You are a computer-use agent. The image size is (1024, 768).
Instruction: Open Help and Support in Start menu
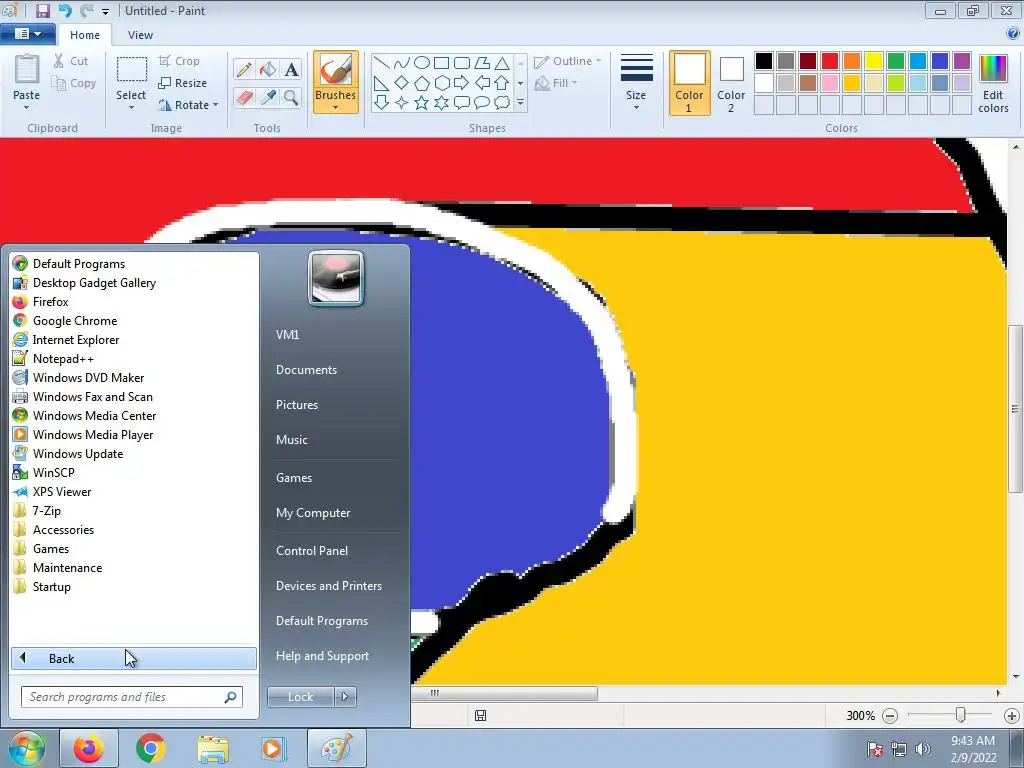323,656
